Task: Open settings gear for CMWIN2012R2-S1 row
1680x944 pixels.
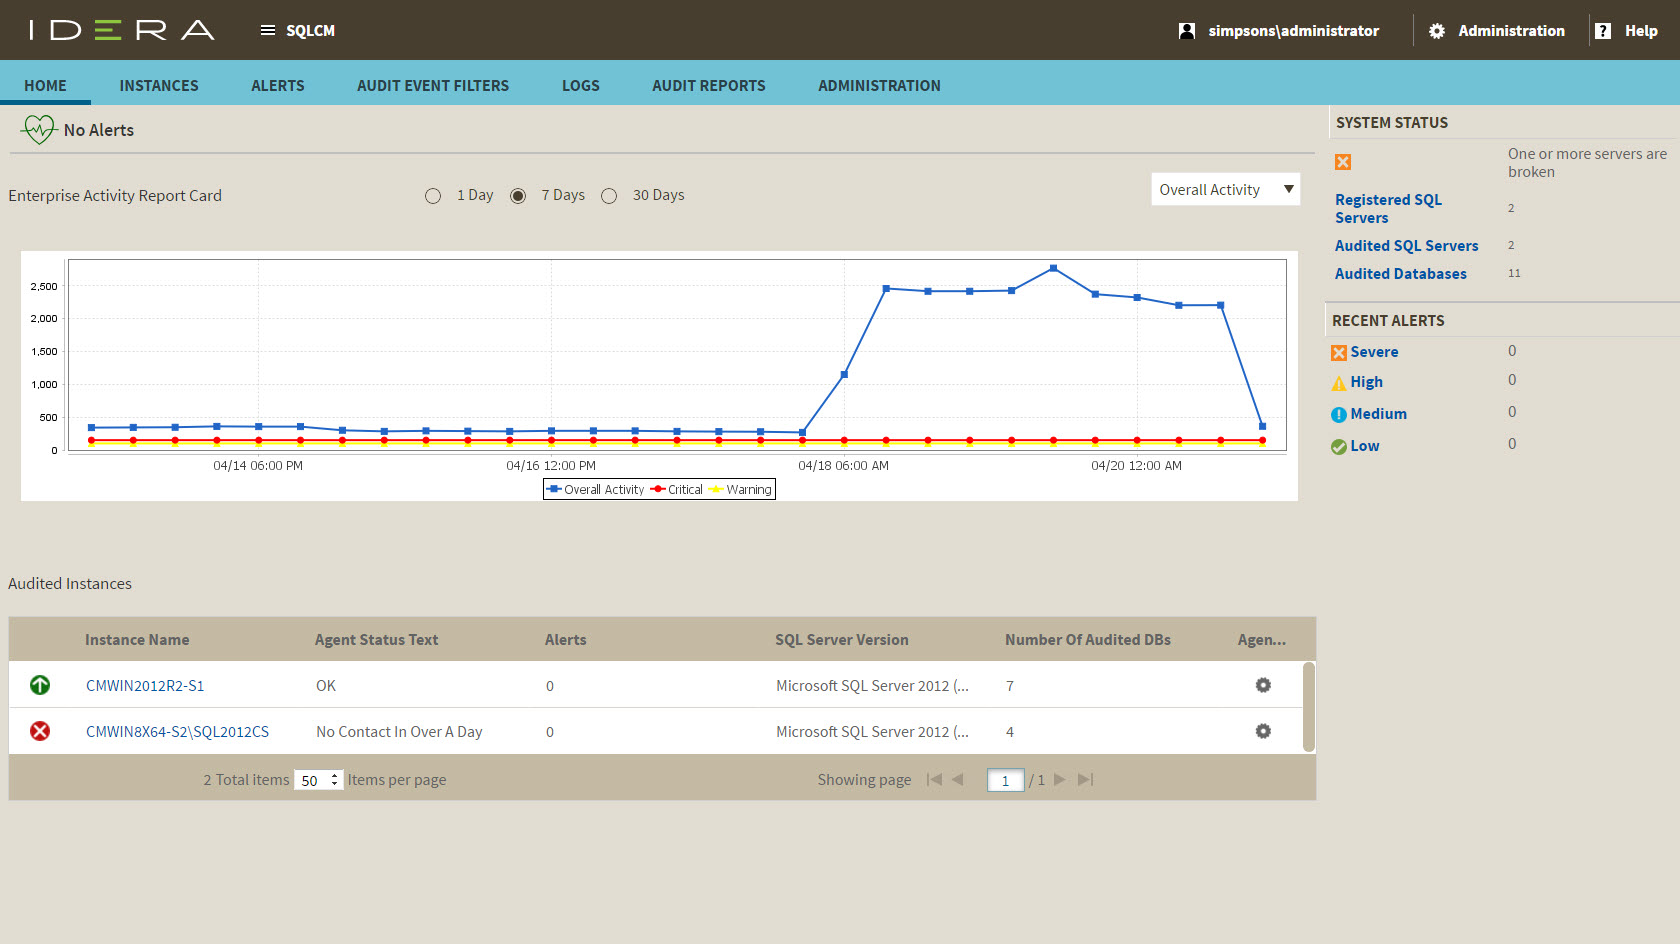Action: (1263, 685)
